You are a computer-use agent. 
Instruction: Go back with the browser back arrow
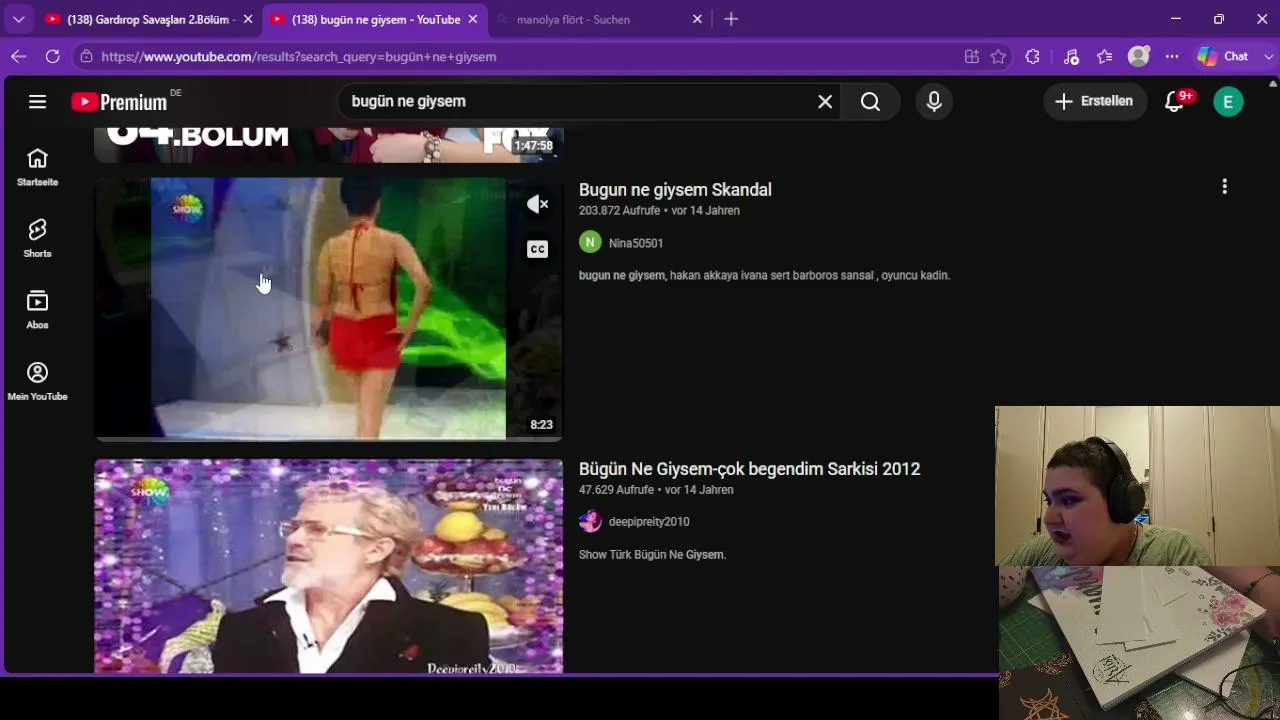click(x=18, y=57)
